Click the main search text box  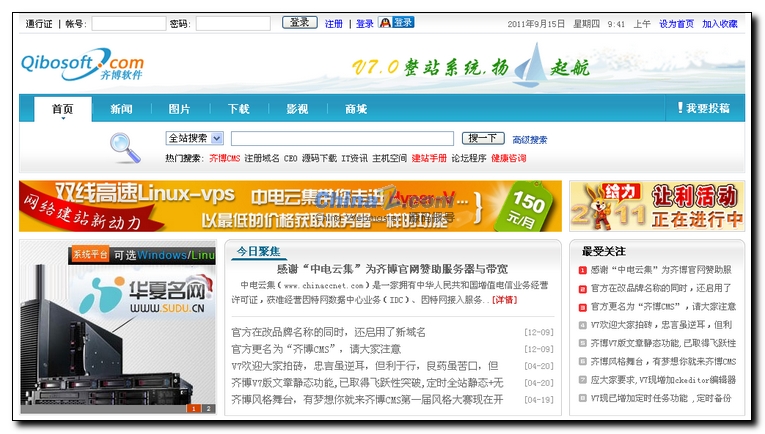coord(342,138)
